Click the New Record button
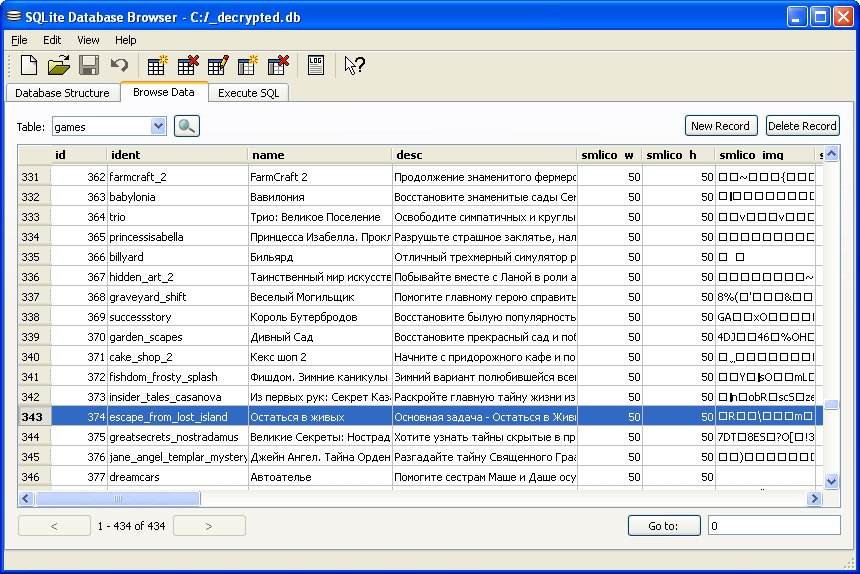This screenshot has width=860, height=574. pos(721,126)
